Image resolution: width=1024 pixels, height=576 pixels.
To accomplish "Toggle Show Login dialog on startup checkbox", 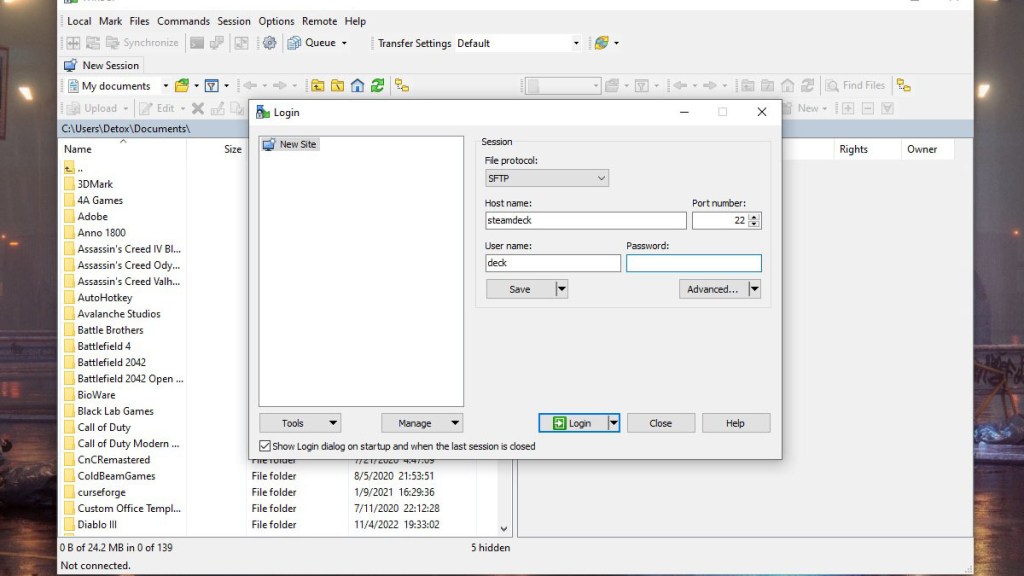I will point(265,446).
